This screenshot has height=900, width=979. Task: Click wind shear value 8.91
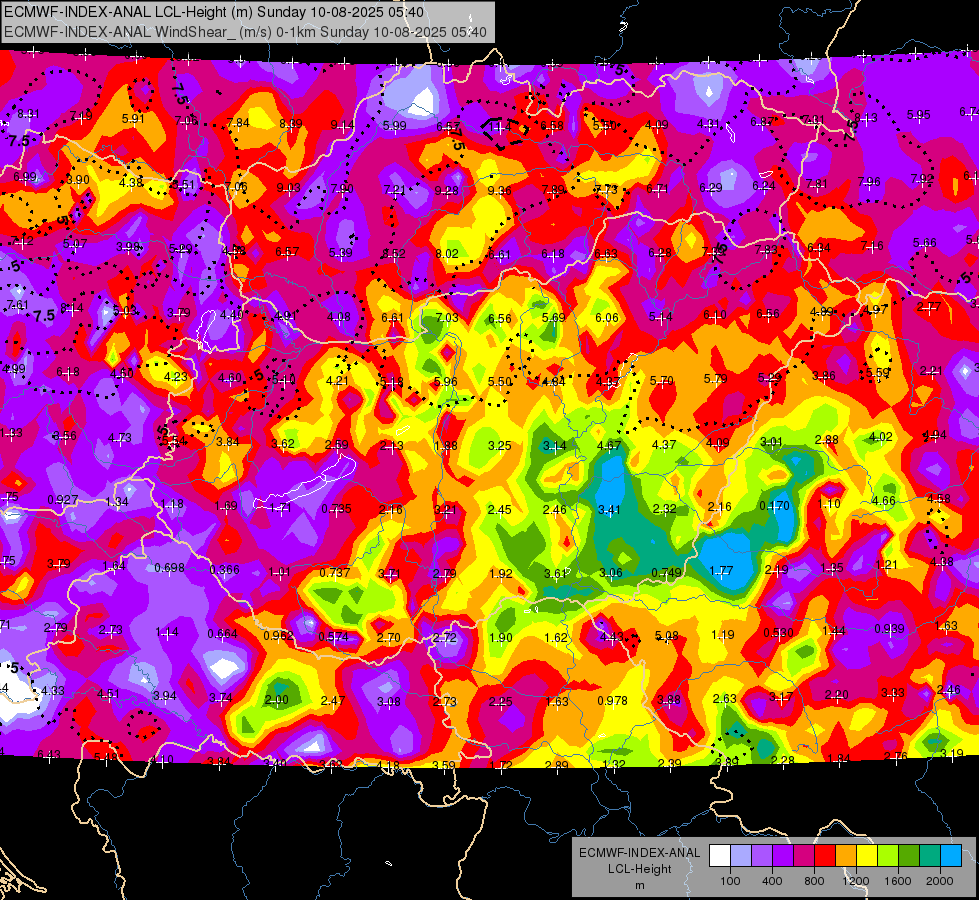point(27,114)
